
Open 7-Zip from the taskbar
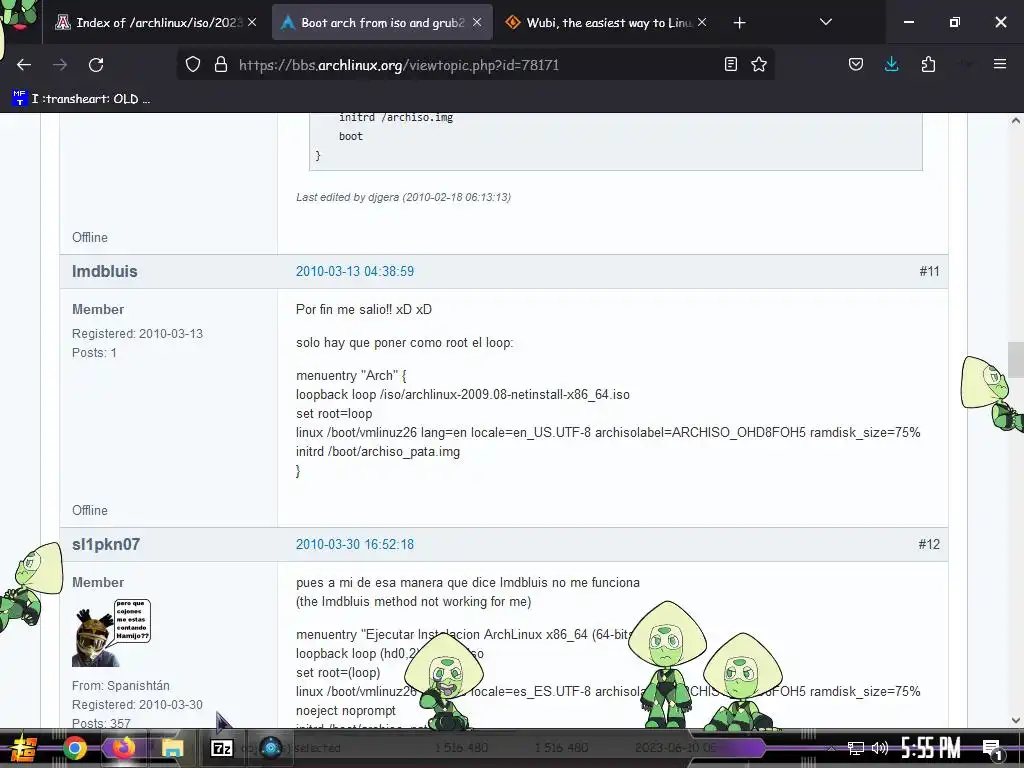(x=222, y=748)
